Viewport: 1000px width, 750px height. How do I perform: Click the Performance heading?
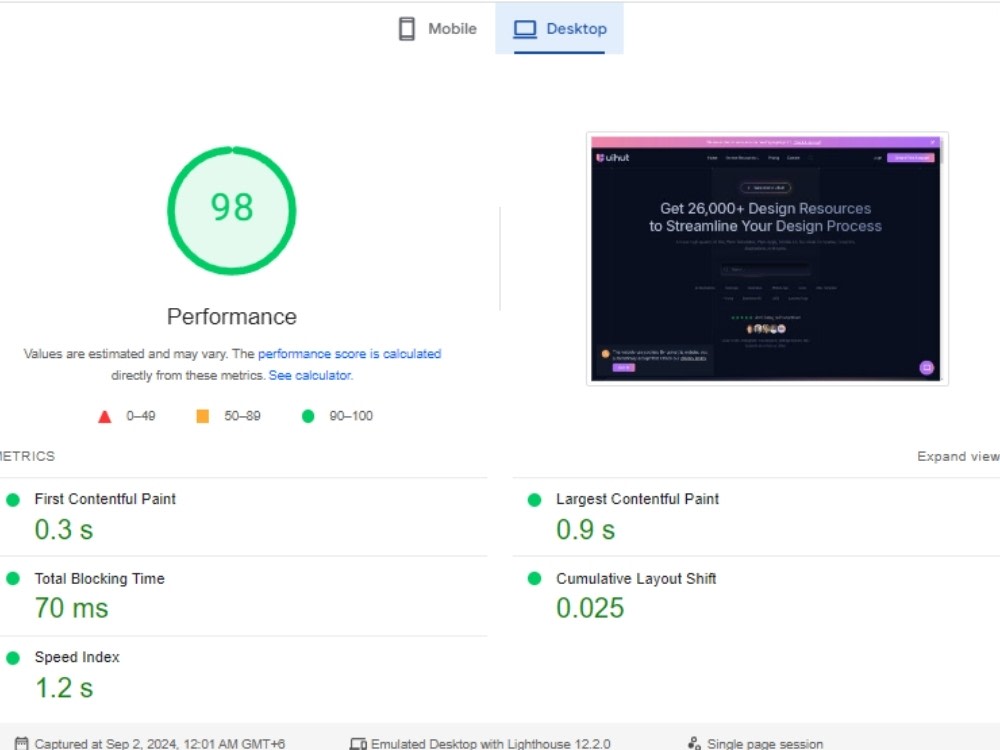point(232,316)
